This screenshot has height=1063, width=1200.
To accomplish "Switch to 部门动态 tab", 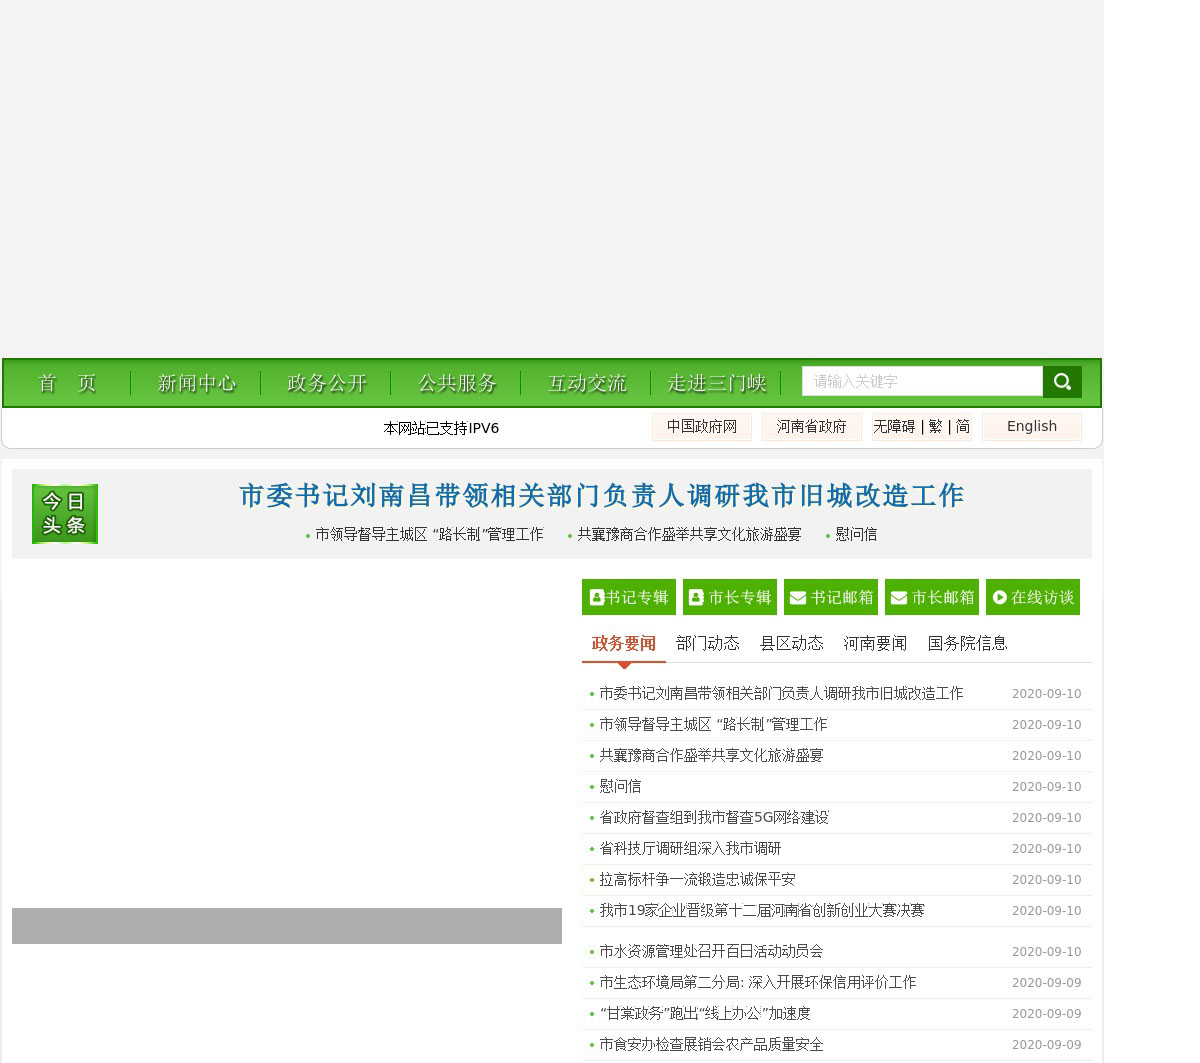I will [707, 643].
